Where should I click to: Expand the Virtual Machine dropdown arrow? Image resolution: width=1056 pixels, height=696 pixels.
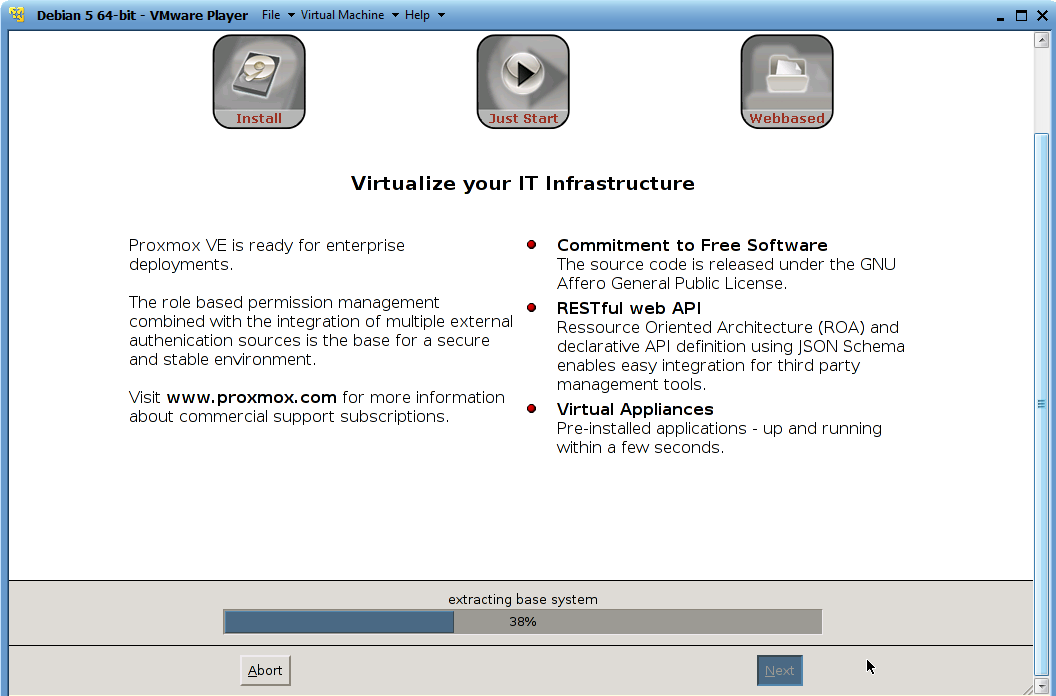[395, 15]
